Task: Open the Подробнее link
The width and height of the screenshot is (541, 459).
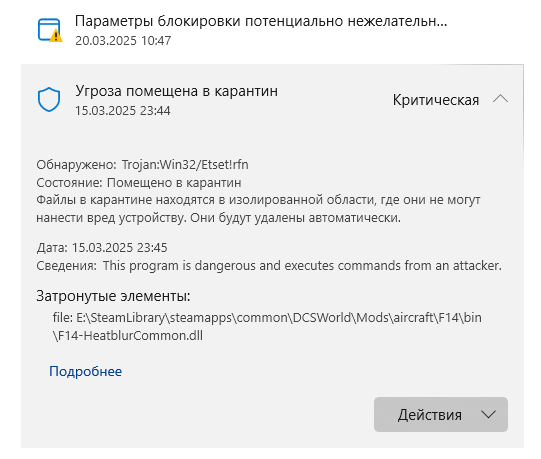Action: (86, 371)
